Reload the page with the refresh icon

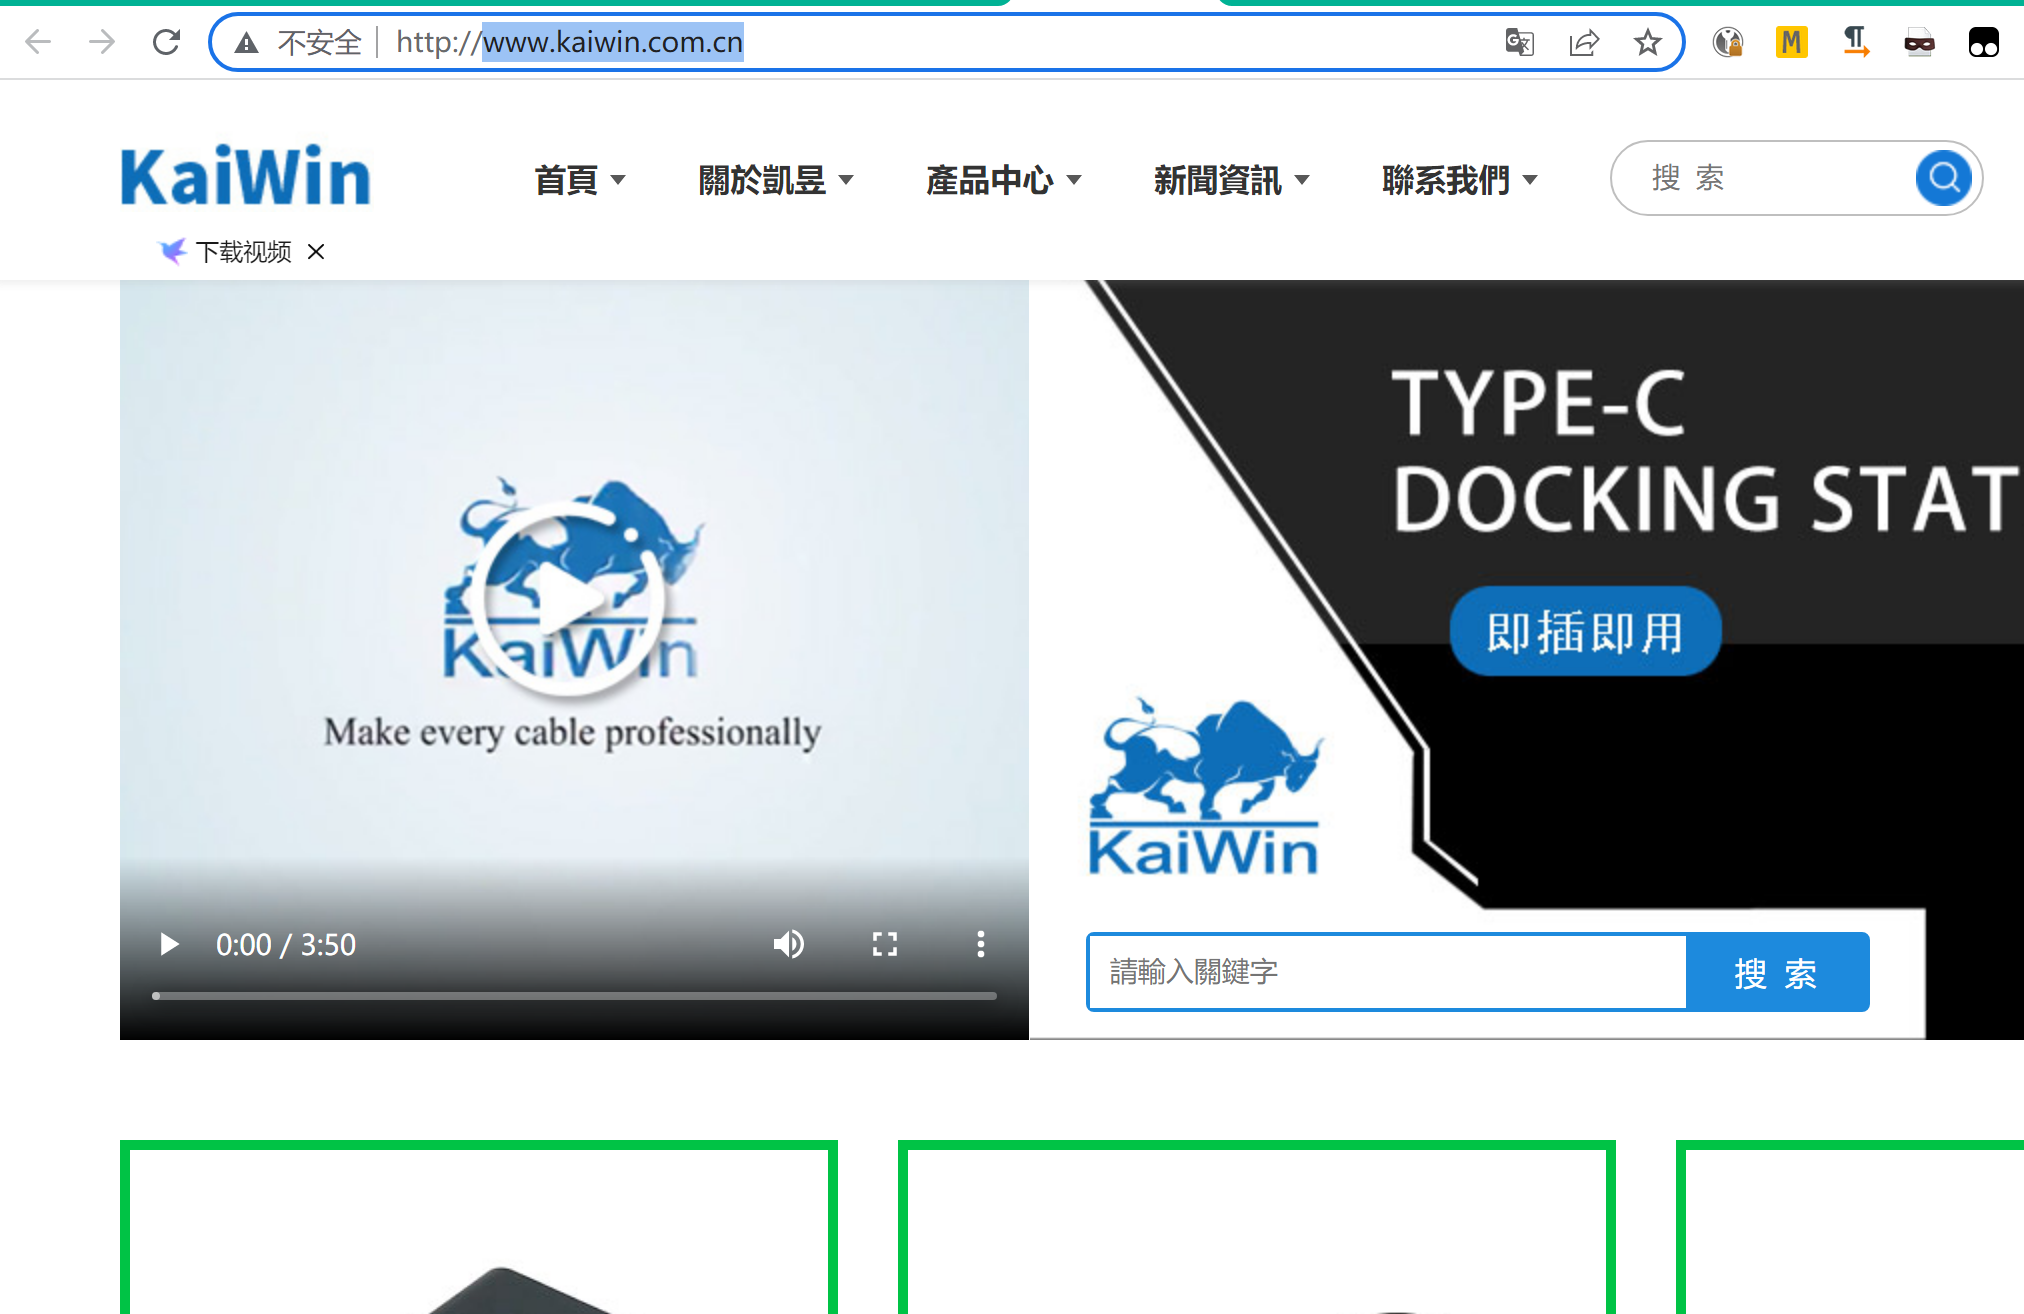tap(166, 42)
